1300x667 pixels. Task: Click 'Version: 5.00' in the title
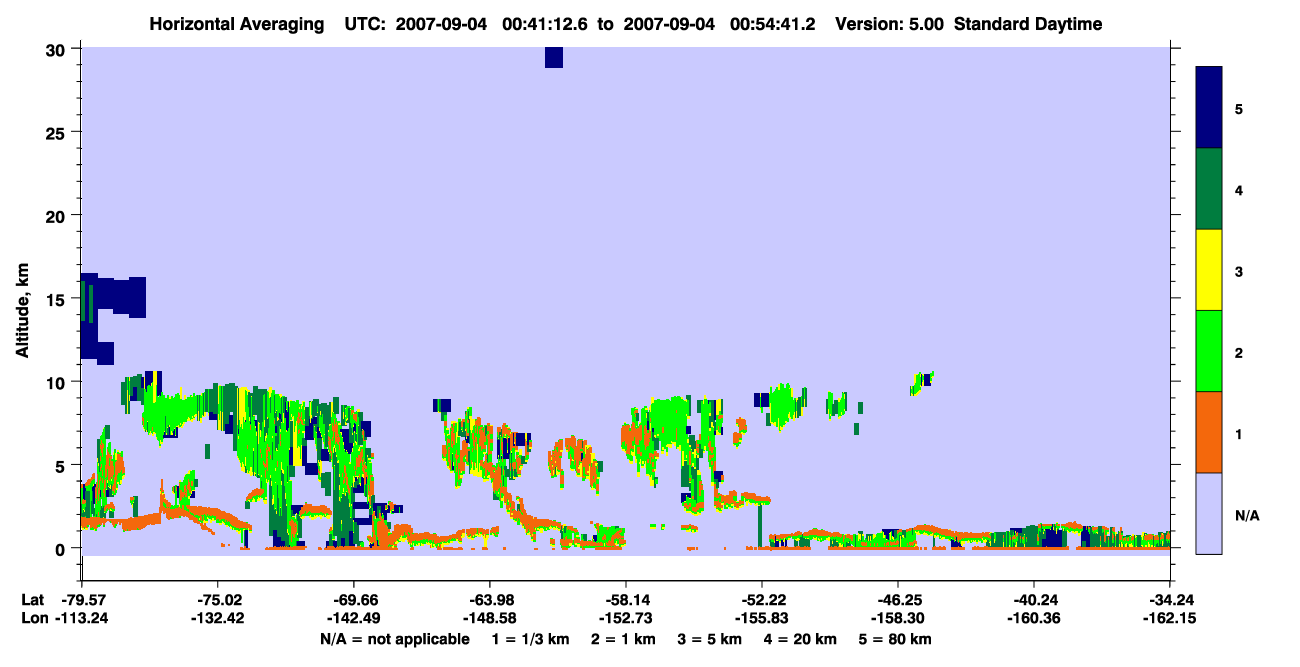pos(891,24)
